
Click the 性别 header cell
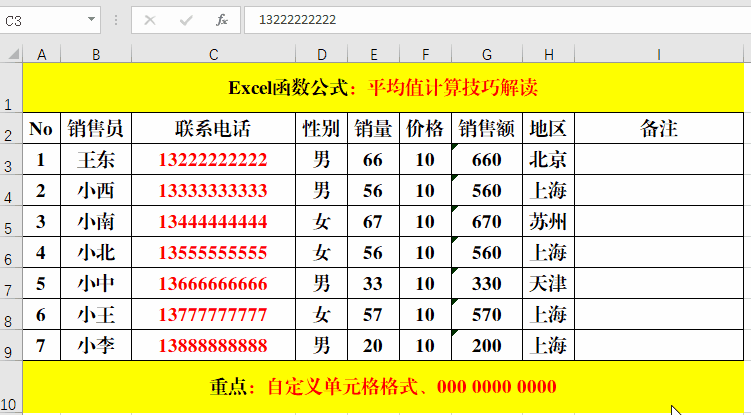point(322,128)
